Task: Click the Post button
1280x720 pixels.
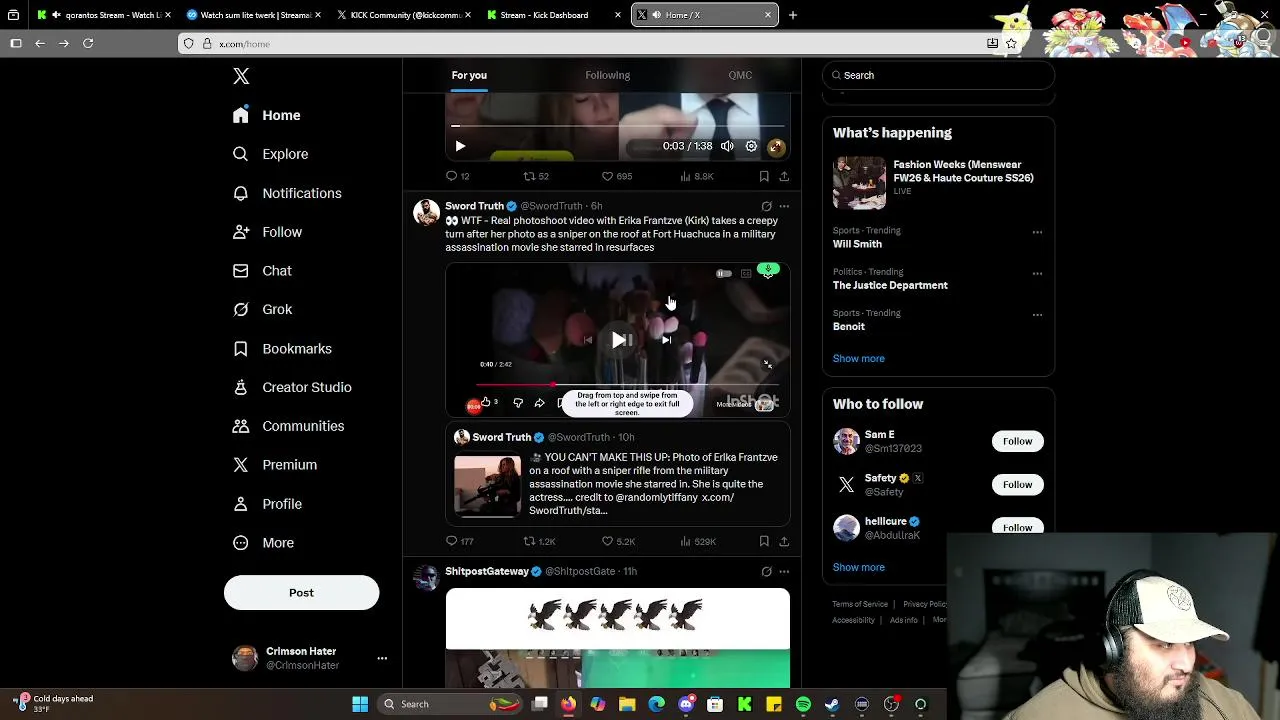Action: tap(301, 593)
